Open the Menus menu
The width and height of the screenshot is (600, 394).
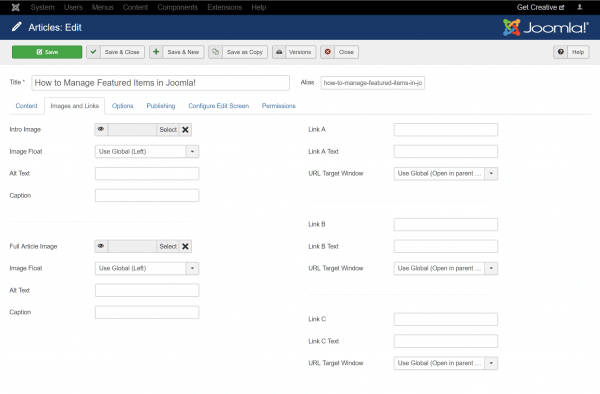(103, 7)
